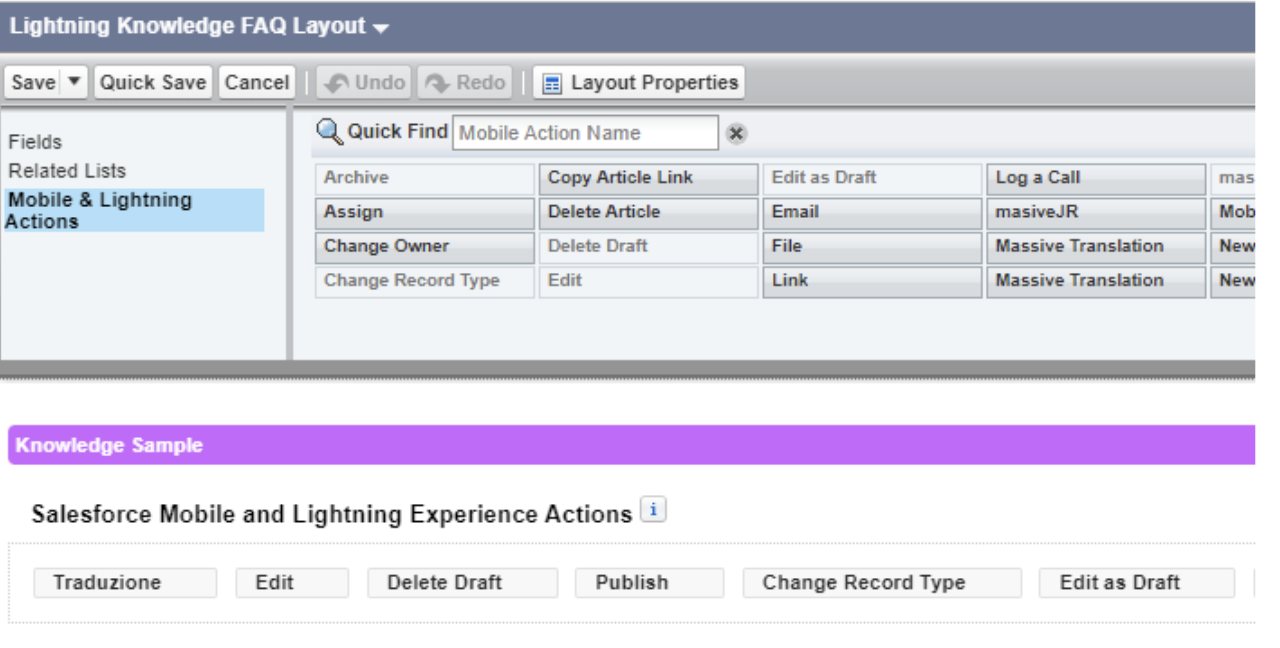Screen dimensions: 1280x648
Task: Select the Assign action in palette
Action: pyautogui.click(x=425, y=213)
